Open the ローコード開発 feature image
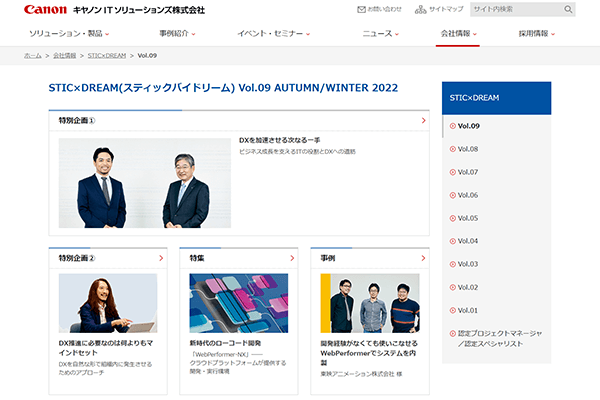Image resolution: width=600 pixels, height=400 pixels. click(x=238, y=303)
